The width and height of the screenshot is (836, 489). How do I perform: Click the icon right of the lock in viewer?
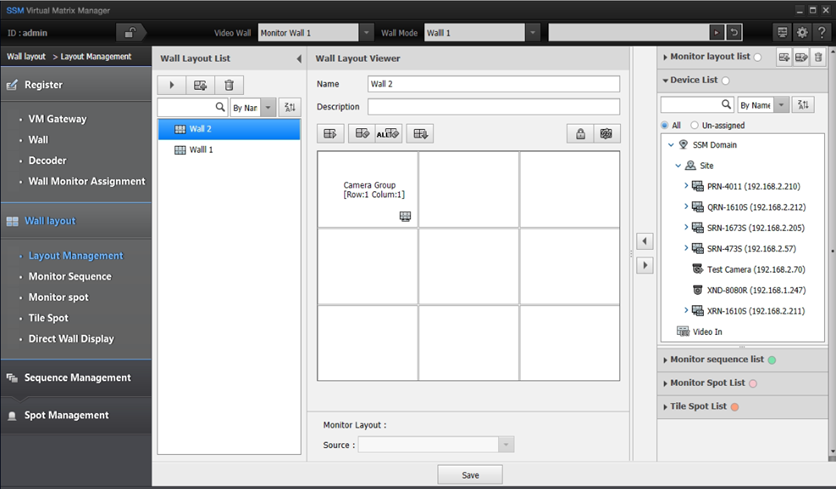click(606, 133)
